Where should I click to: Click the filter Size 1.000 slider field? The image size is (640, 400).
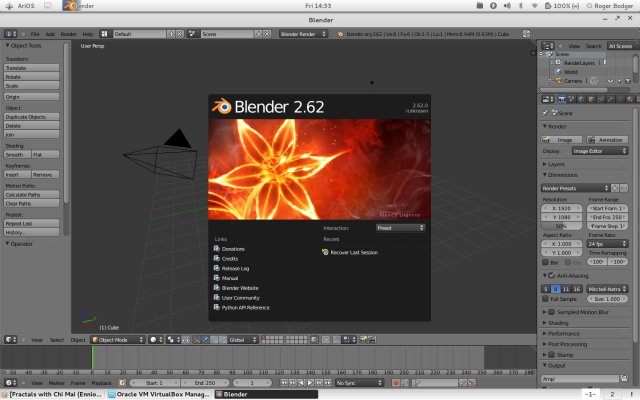607,299
